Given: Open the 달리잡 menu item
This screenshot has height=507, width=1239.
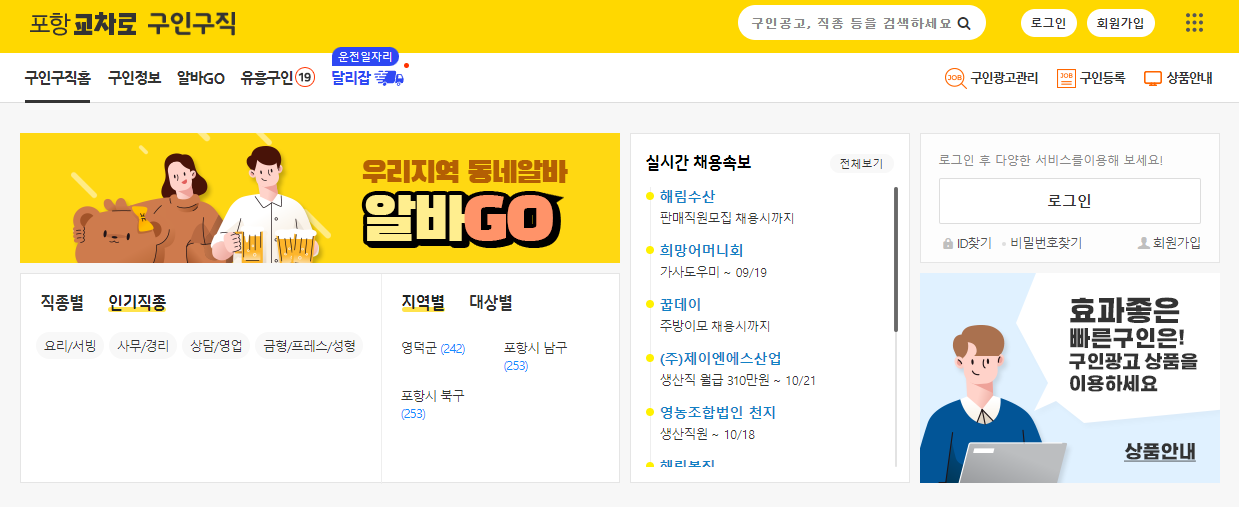Looking at the screenshot, I should 351,78.
